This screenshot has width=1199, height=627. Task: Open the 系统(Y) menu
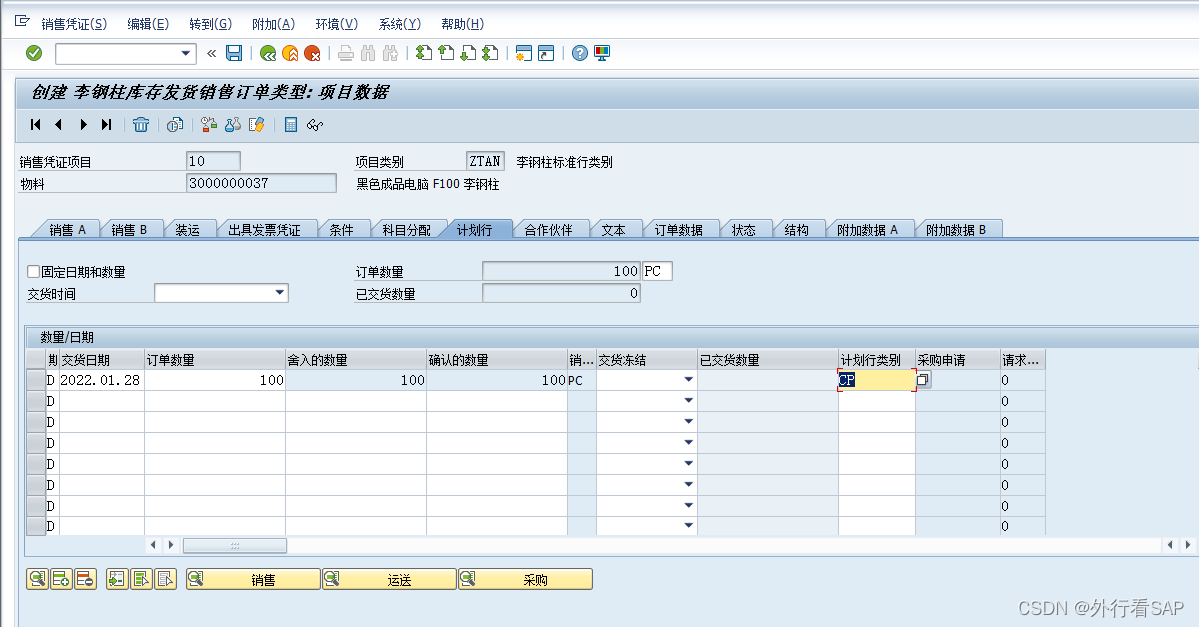tap(399, 24)
